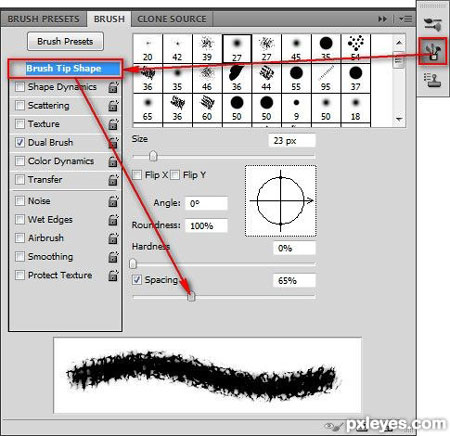
Task: Select the Brush Tip Shape option
Action: 64,69
